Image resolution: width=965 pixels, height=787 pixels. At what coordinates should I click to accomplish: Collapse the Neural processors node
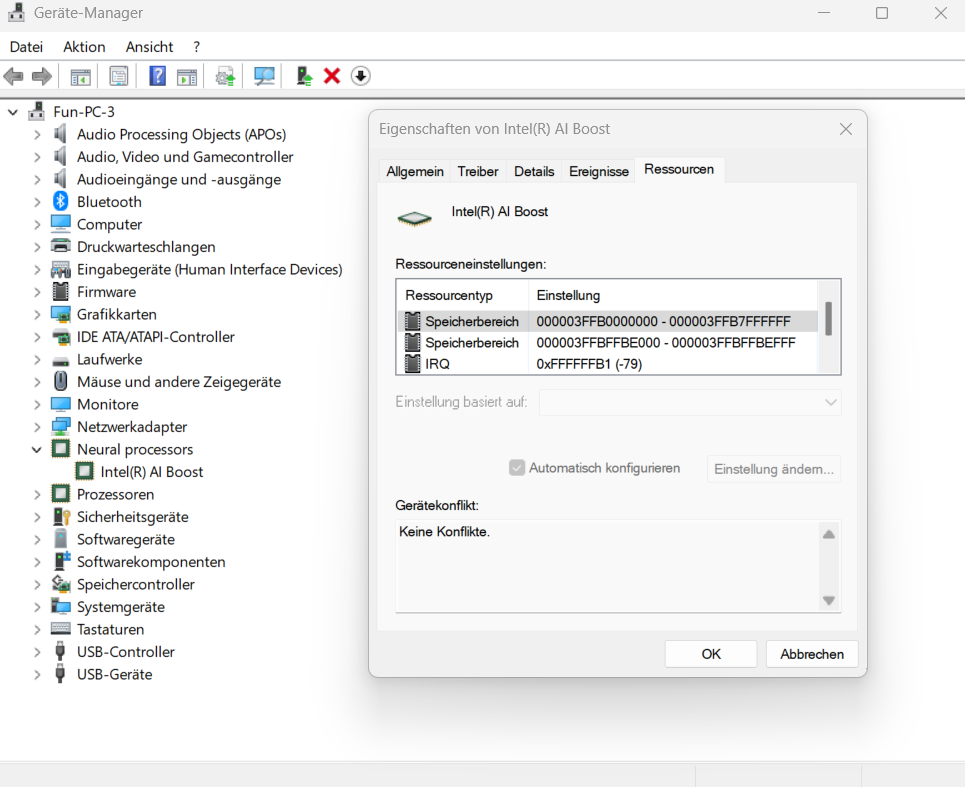[x=37, y=450]
